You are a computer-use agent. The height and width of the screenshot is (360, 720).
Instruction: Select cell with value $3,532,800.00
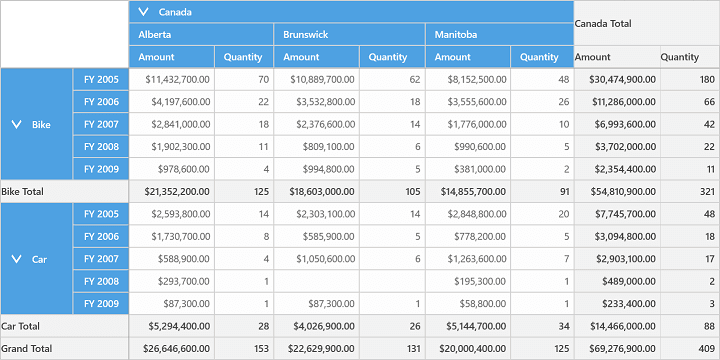coord(316,102)
